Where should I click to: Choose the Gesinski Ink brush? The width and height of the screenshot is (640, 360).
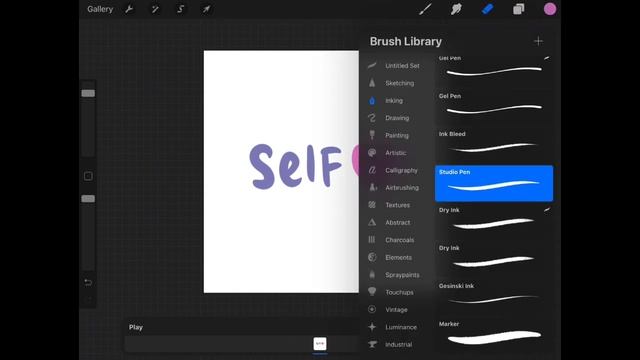[494, 297]
